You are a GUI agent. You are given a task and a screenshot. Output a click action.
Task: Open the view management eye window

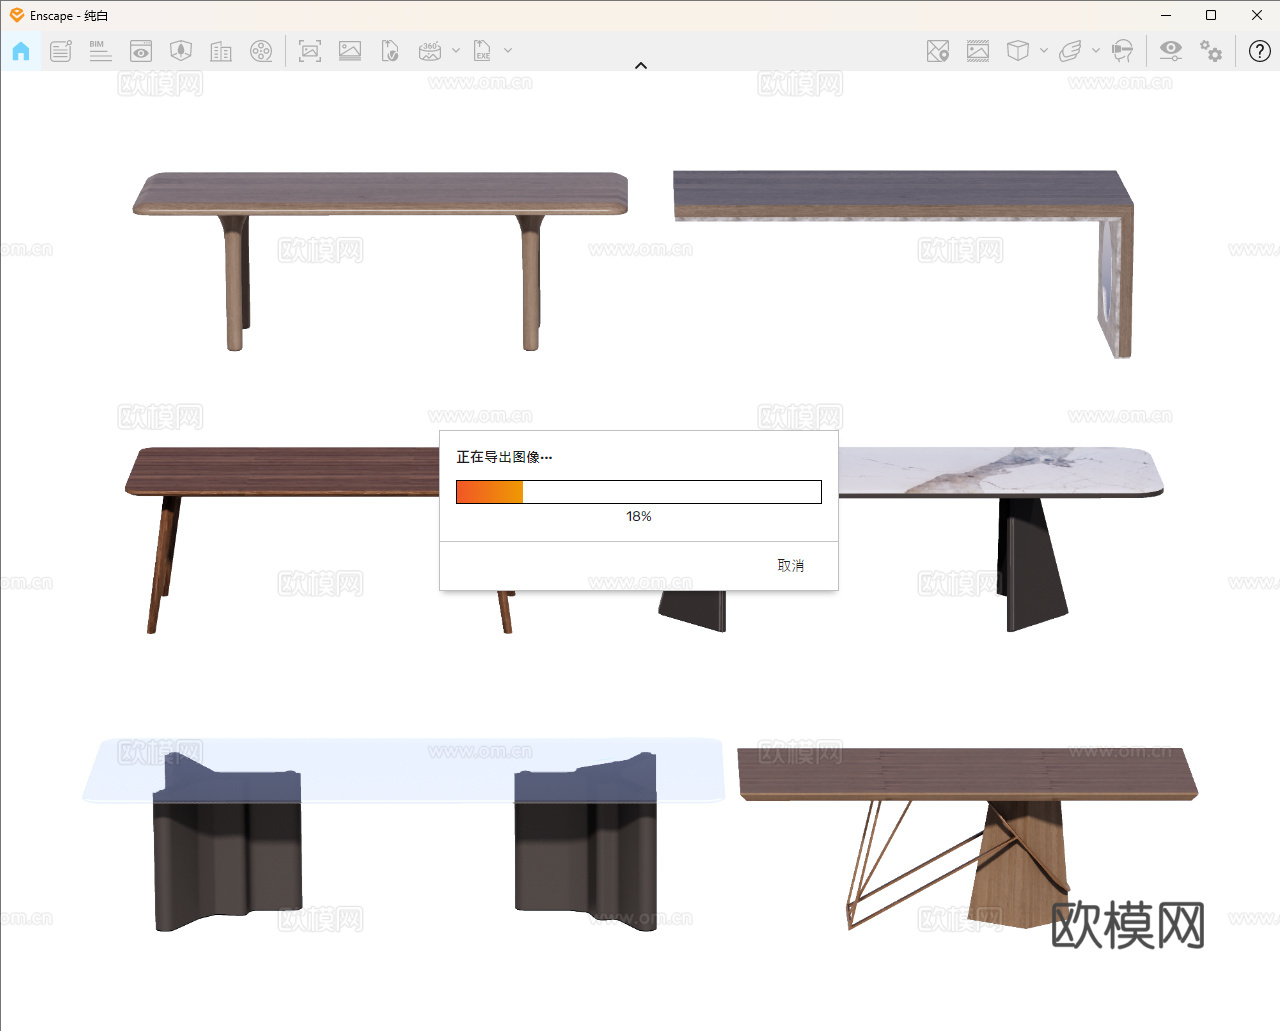click(141, 51)
